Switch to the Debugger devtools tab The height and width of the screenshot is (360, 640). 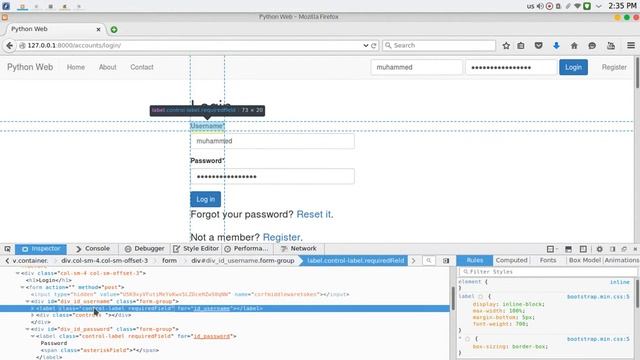(144, 249)
